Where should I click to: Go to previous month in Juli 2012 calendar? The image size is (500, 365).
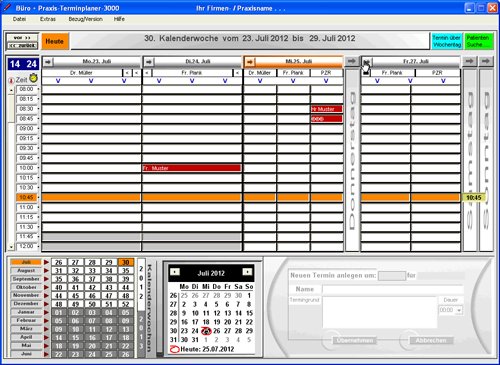point(175,272)
